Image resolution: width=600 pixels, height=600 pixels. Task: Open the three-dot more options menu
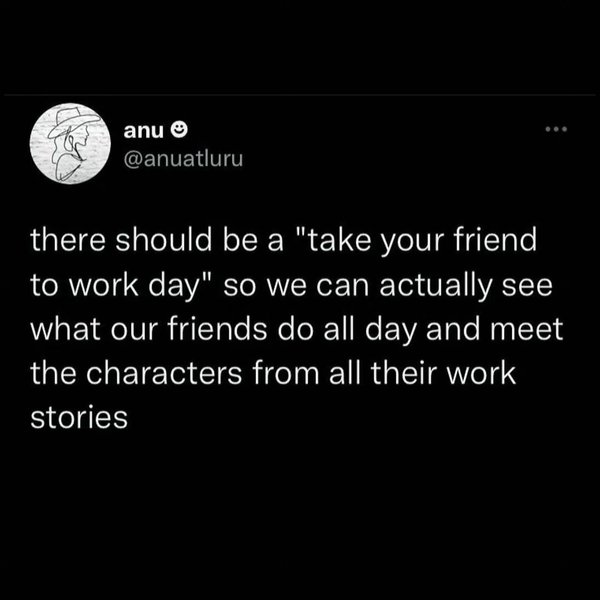(x=556, y=129)
